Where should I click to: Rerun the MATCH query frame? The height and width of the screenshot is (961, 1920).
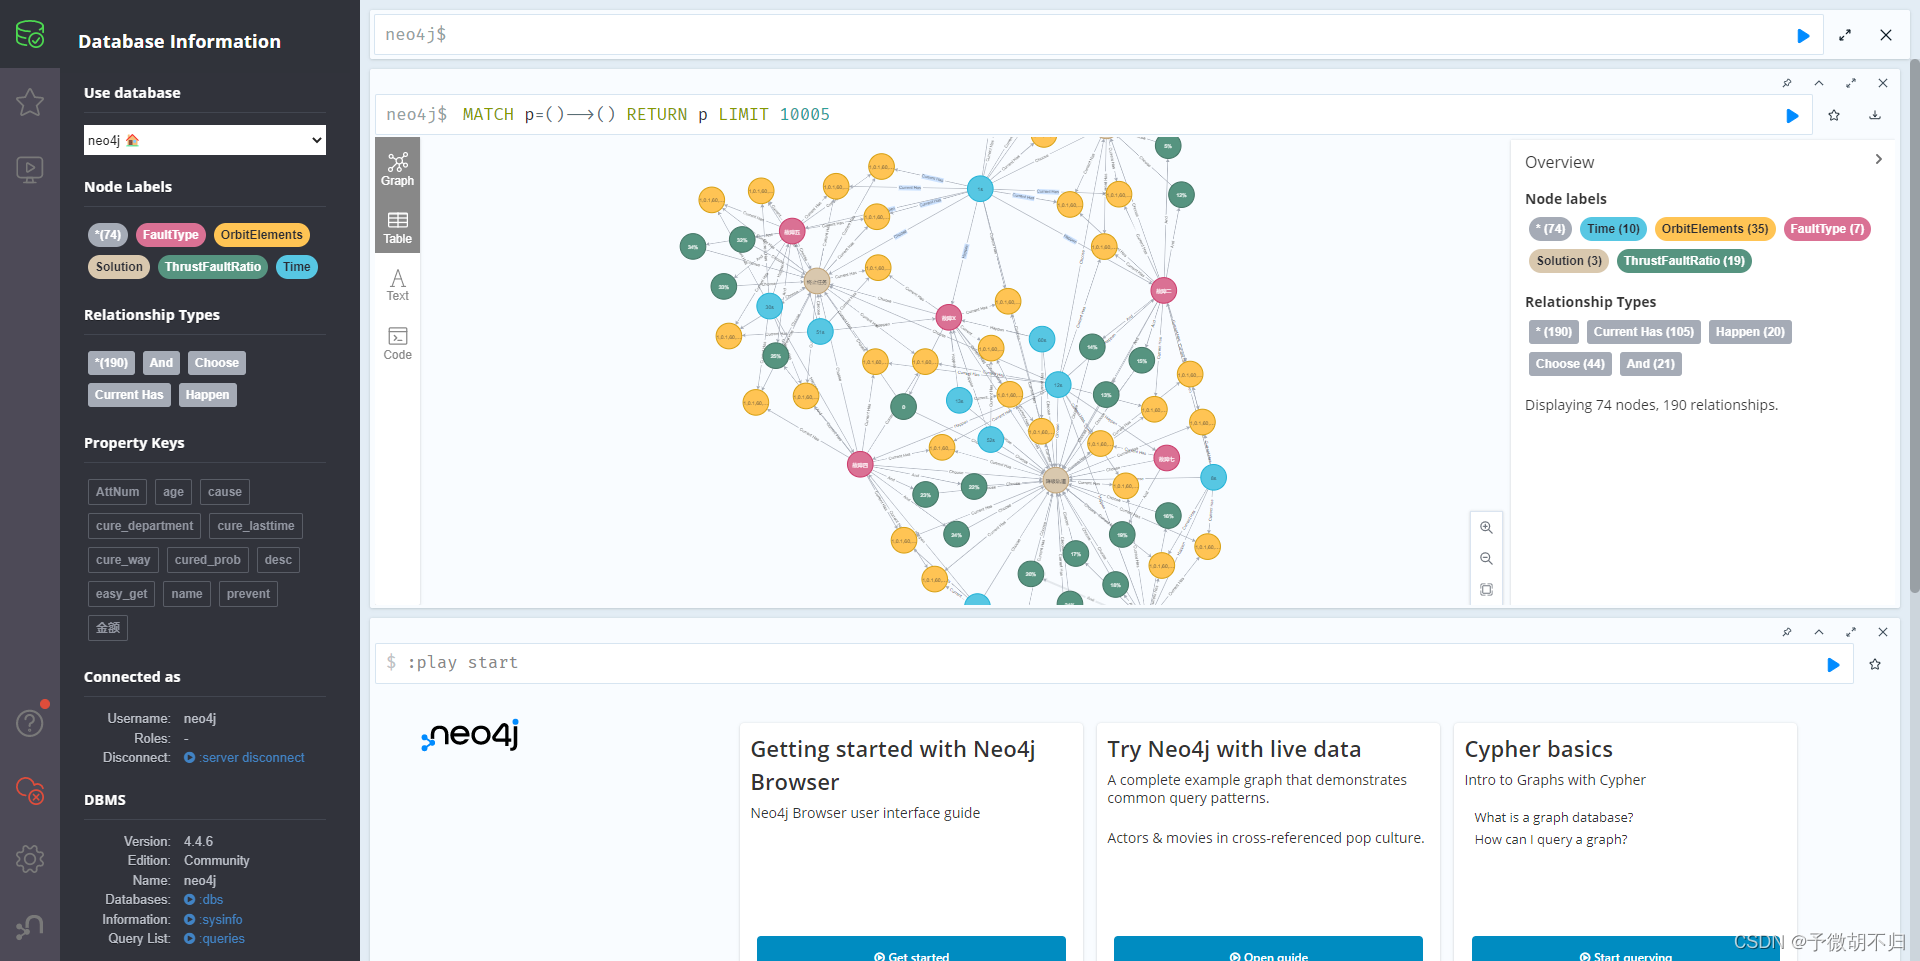click(1792, 116)
